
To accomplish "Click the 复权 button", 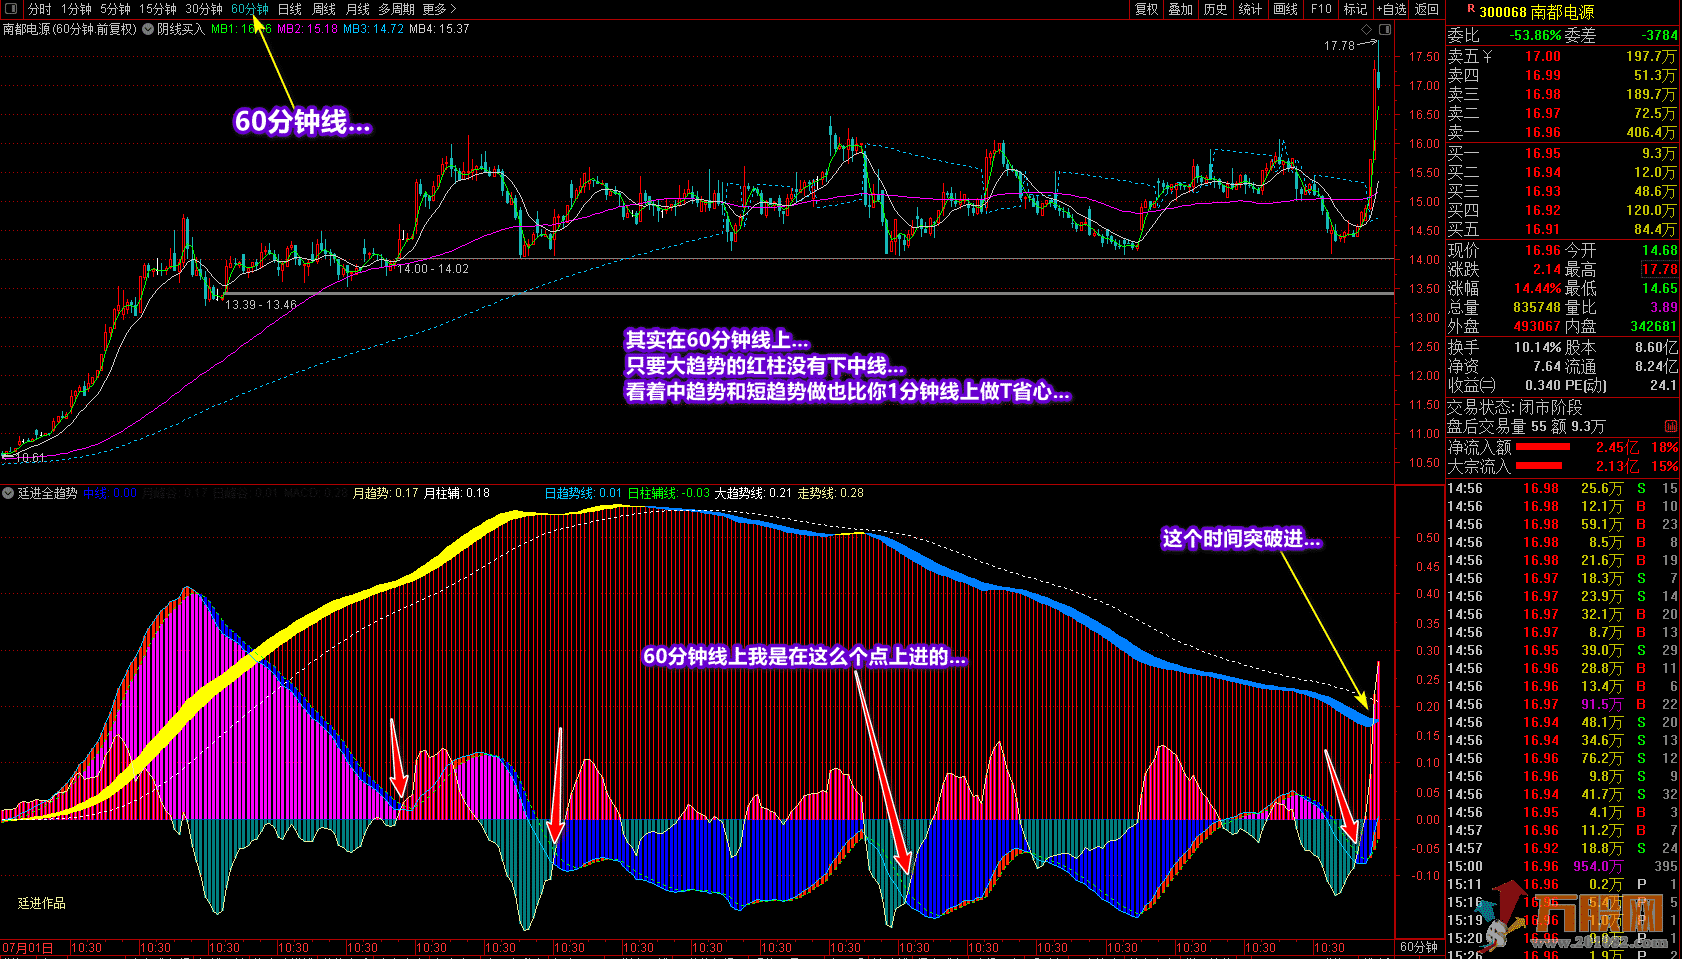I will (x=1146, y=9).
